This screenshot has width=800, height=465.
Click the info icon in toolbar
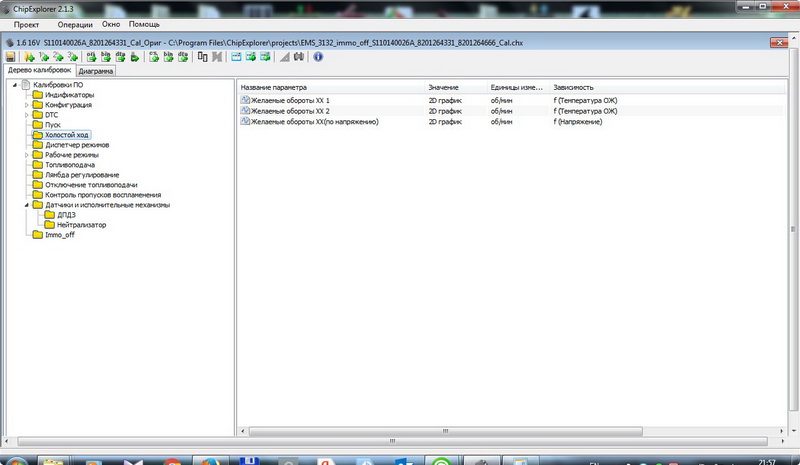click(318, 57)
